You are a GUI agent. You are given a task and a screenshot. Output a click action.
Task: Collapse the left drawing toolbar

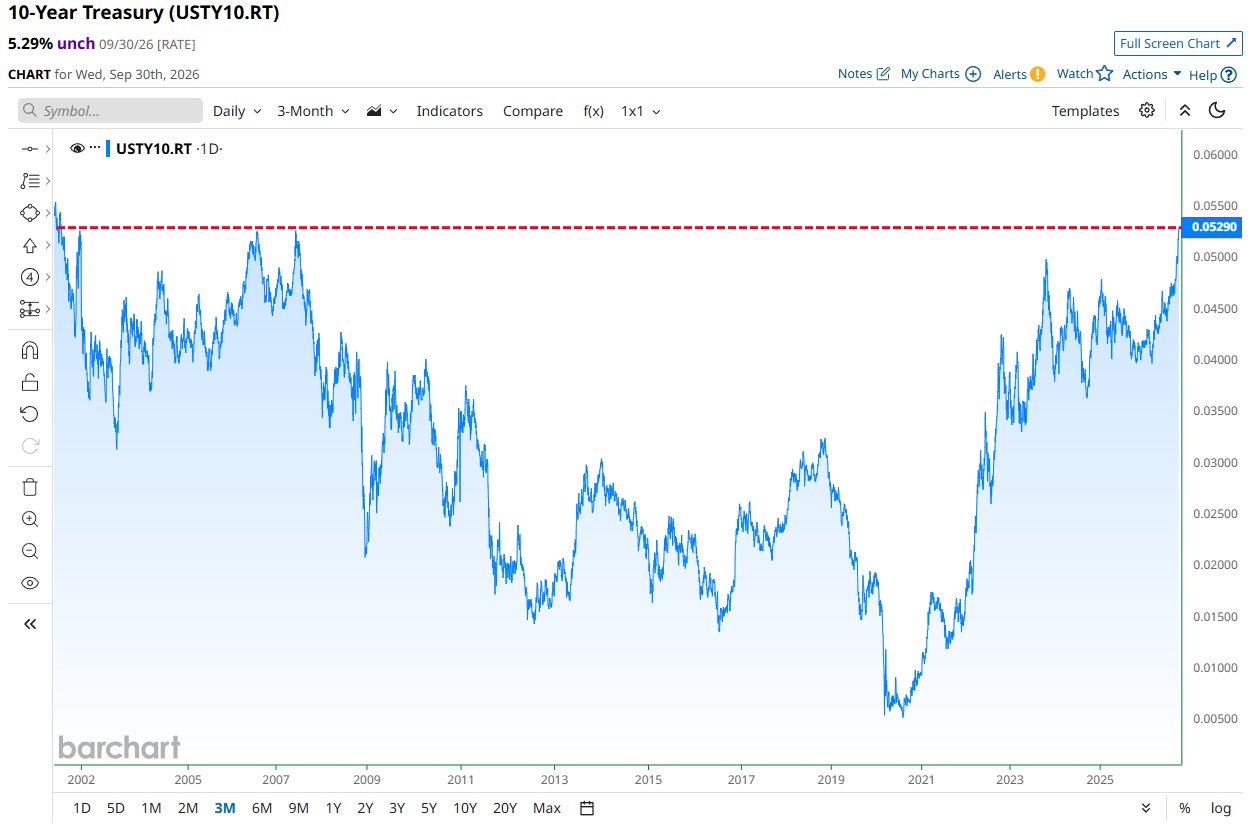click(30, 624)
